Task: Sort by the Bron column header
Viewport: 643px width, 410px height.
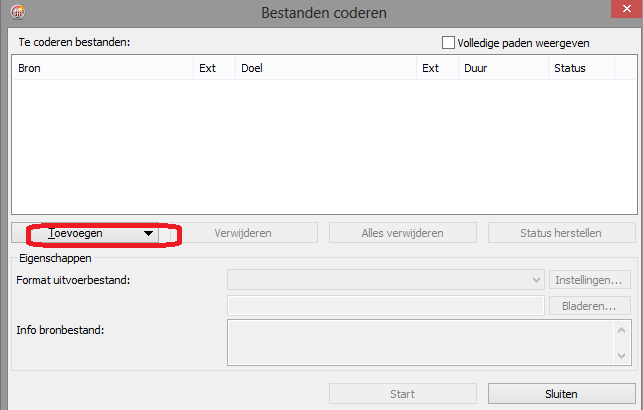Action: [103, 68]
